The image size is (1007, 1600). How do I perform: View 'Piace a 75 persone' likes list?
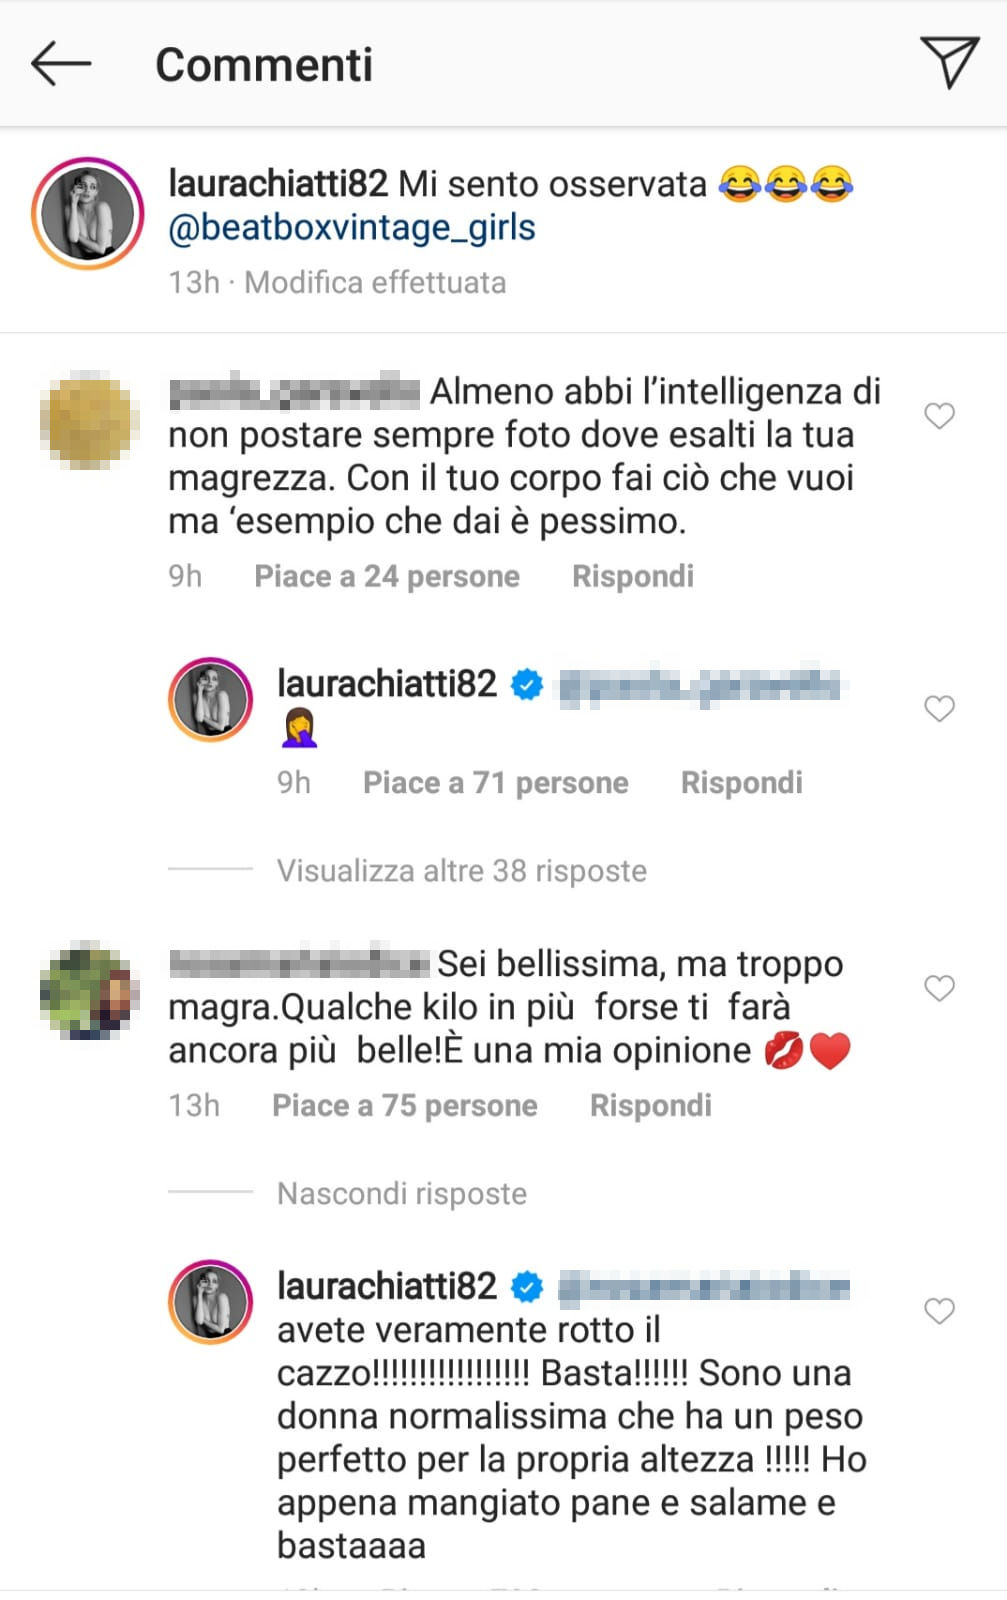pyautogui.click(x=405, y=1106)
